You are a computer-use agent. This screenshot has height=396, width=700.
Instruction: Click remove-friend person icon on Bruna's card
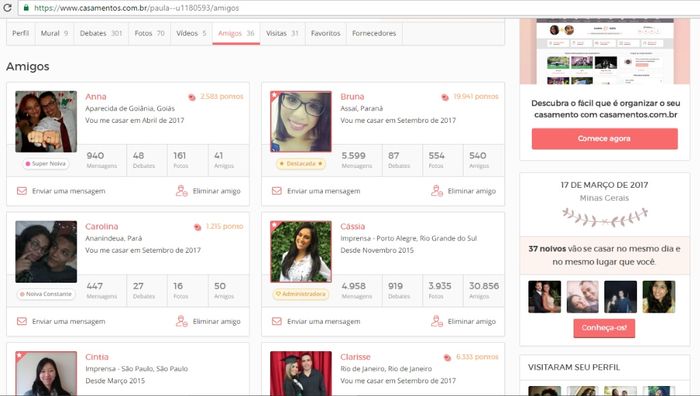[437, 191]
